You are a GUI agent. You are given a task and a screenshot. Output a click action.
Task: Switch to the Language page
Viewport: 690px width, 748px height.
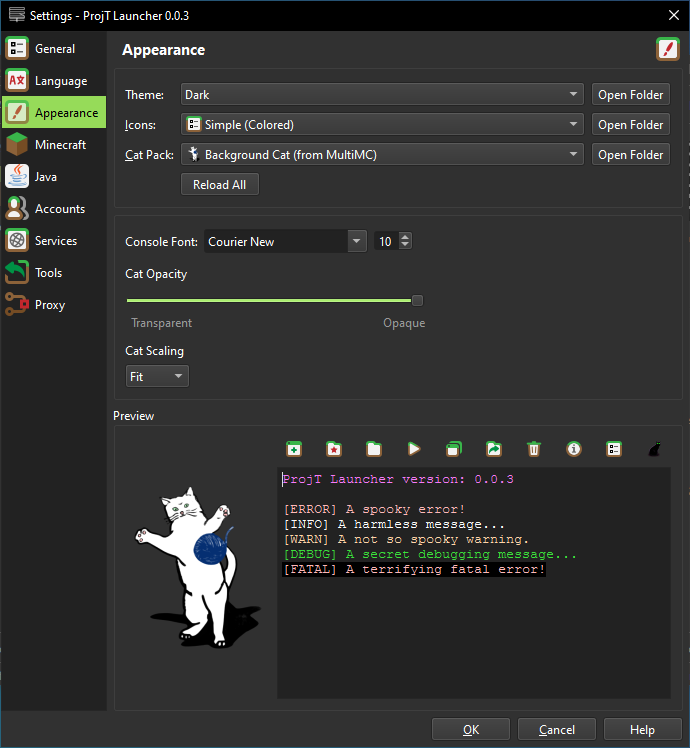click(54, 81)
